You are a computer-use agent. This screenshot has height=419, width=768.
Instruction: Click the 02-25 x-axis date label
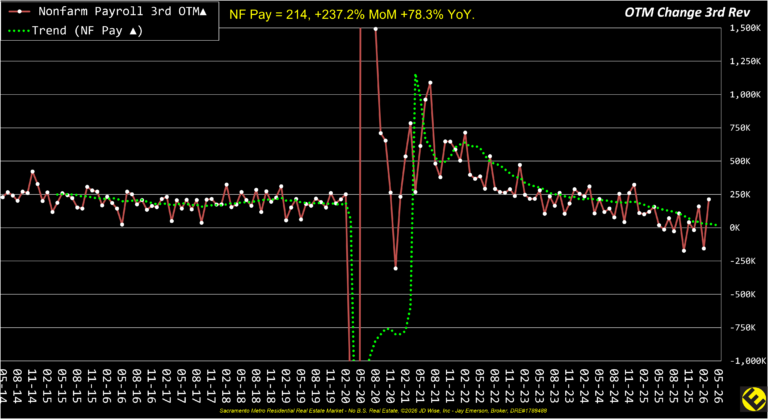pos(644,386)
